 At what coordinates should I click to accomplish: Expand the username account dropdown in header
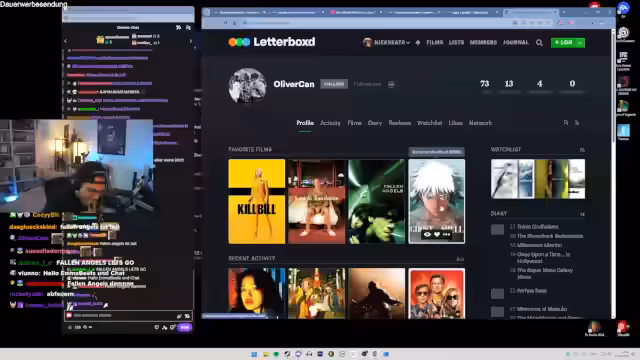tap(386, 42)
